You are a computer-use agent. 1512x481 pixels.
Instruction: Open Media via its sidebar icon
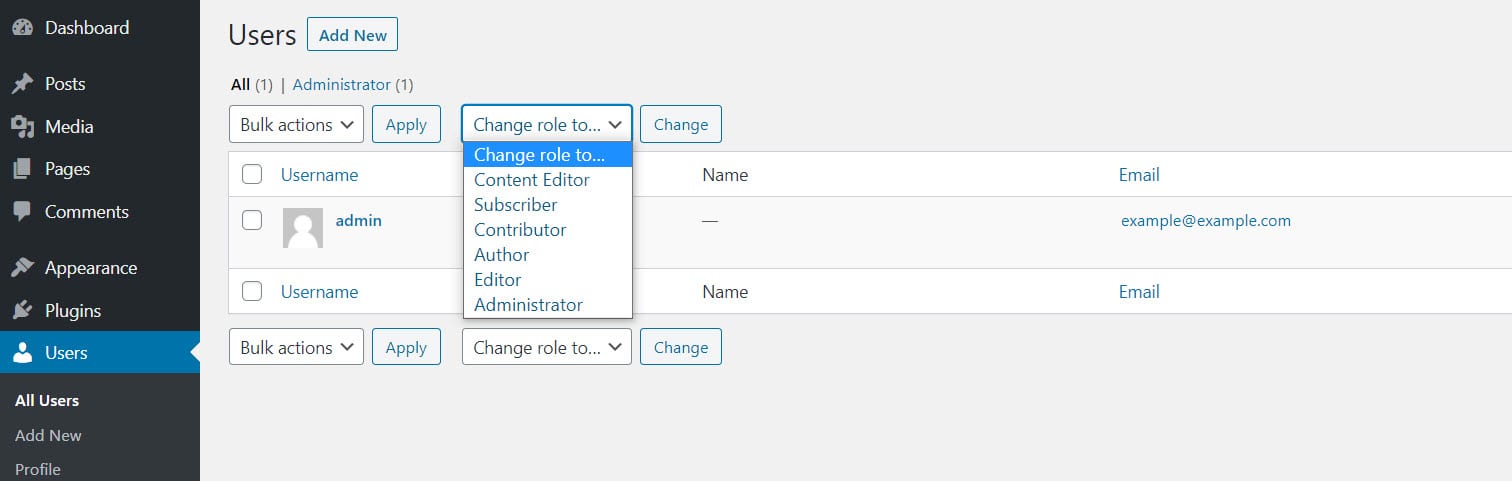22,127
